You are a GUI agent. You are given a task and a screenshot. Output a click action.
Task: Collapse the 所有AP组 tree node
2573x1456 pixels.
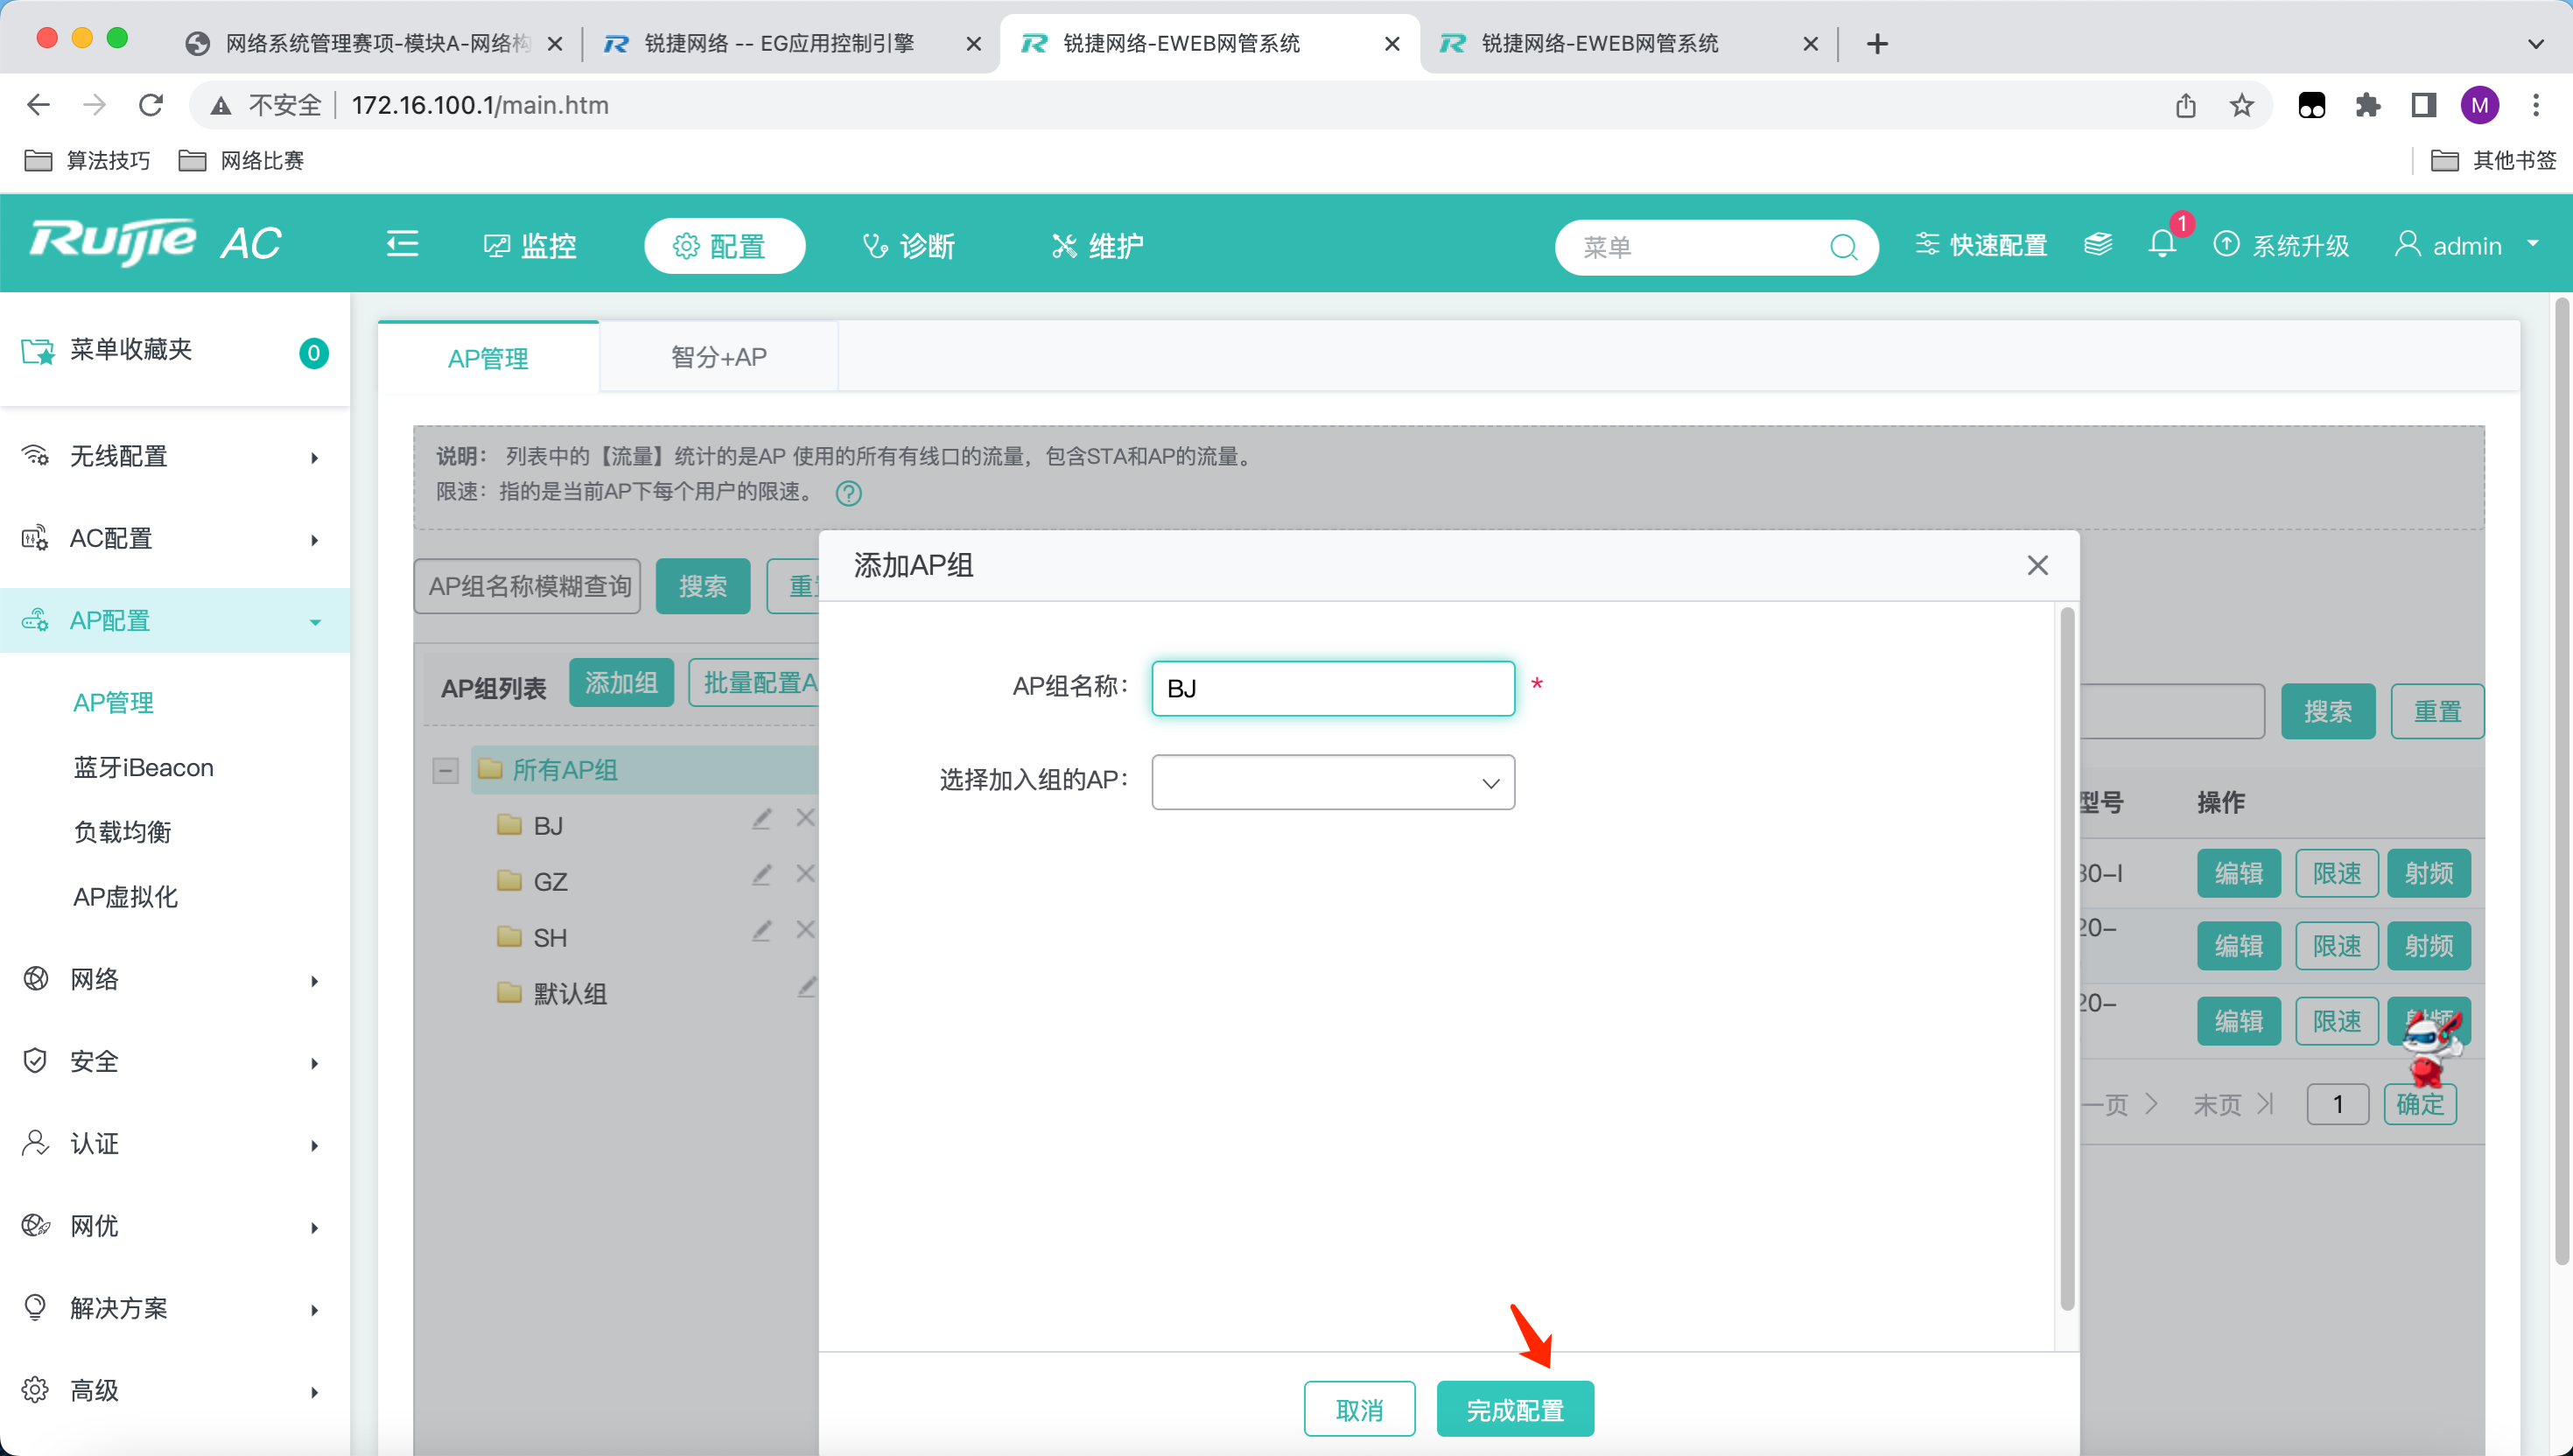pos(446,770)
